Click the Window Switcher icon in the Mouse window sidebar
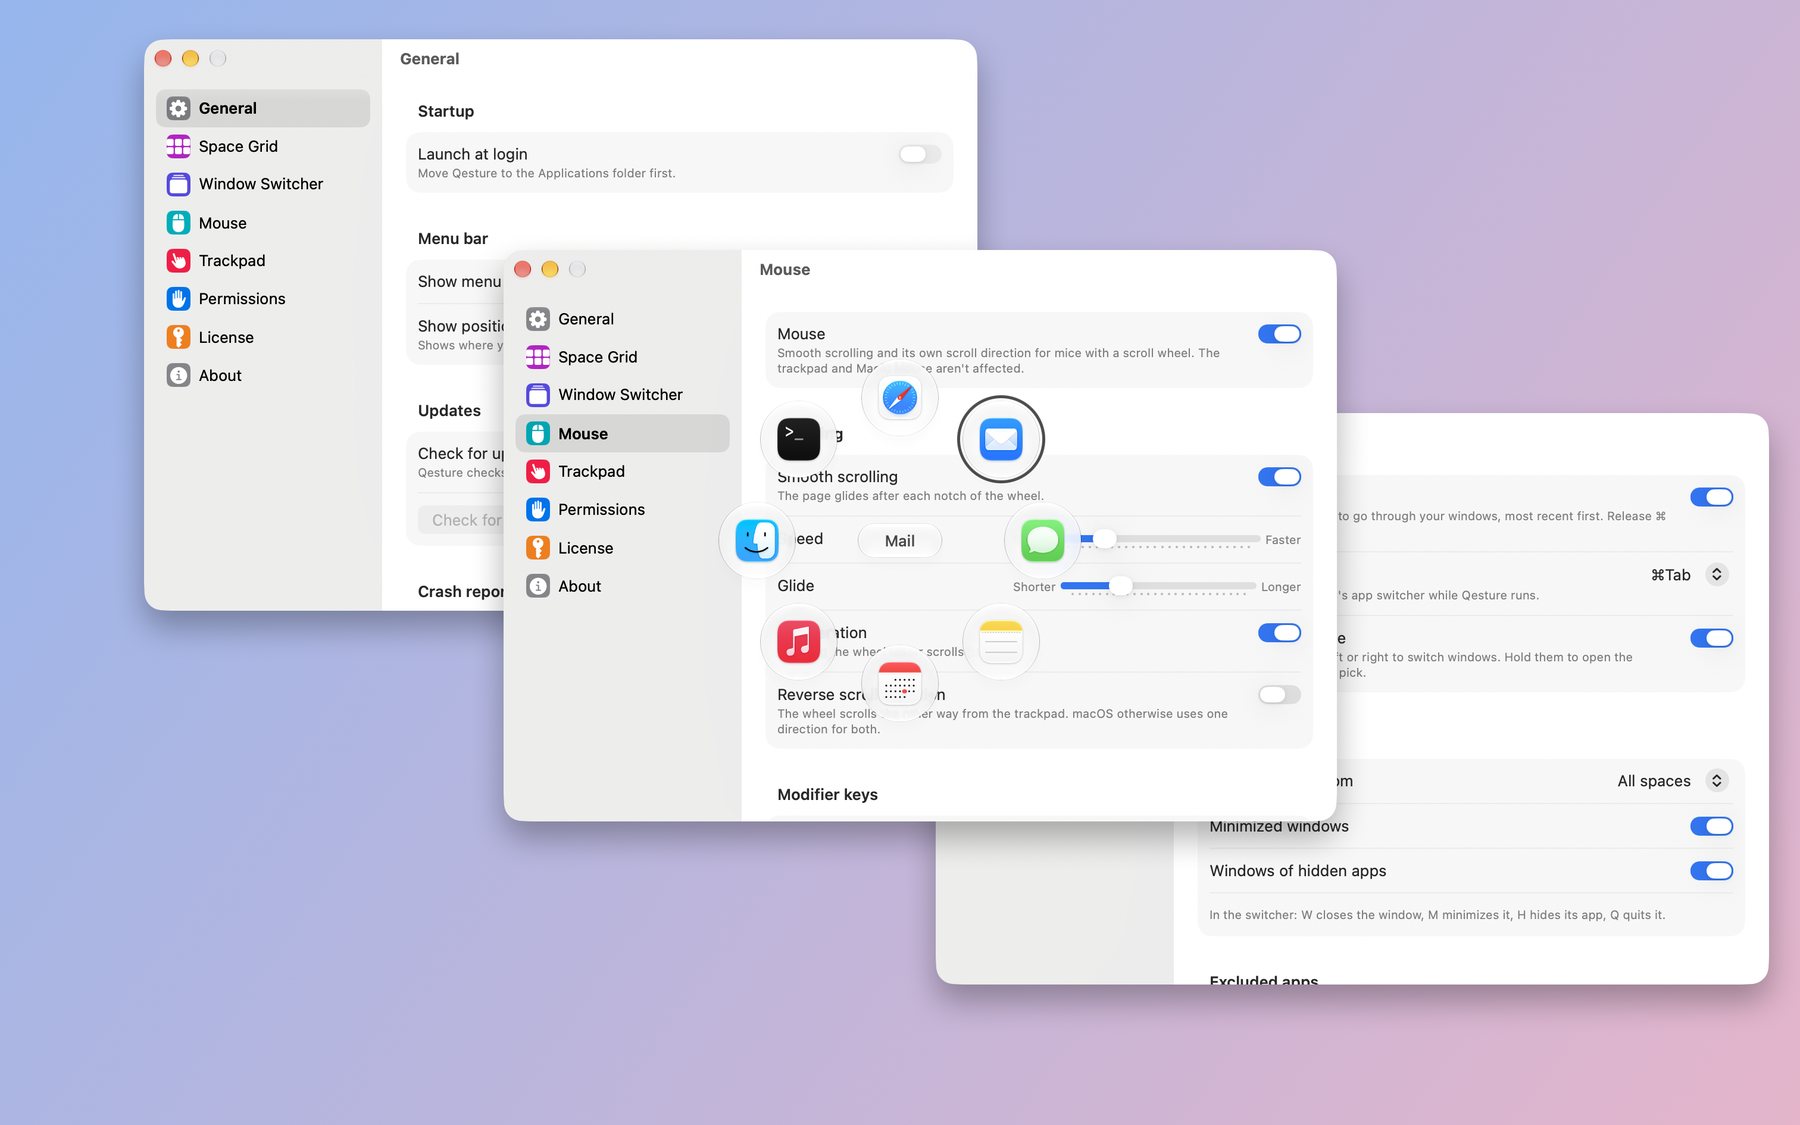The width and height of the screenshot is (1800, 1125). click(538, 395)
